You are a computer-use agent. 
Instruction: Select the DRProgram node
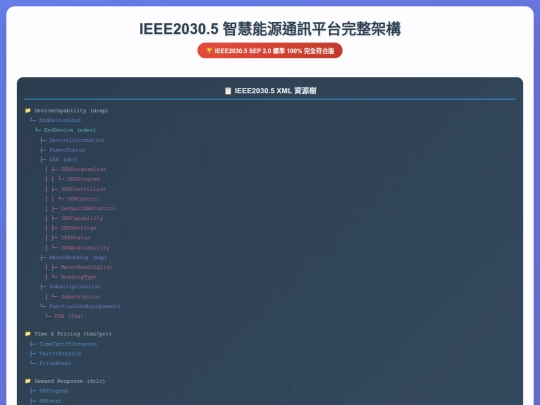tap(54, 391)
